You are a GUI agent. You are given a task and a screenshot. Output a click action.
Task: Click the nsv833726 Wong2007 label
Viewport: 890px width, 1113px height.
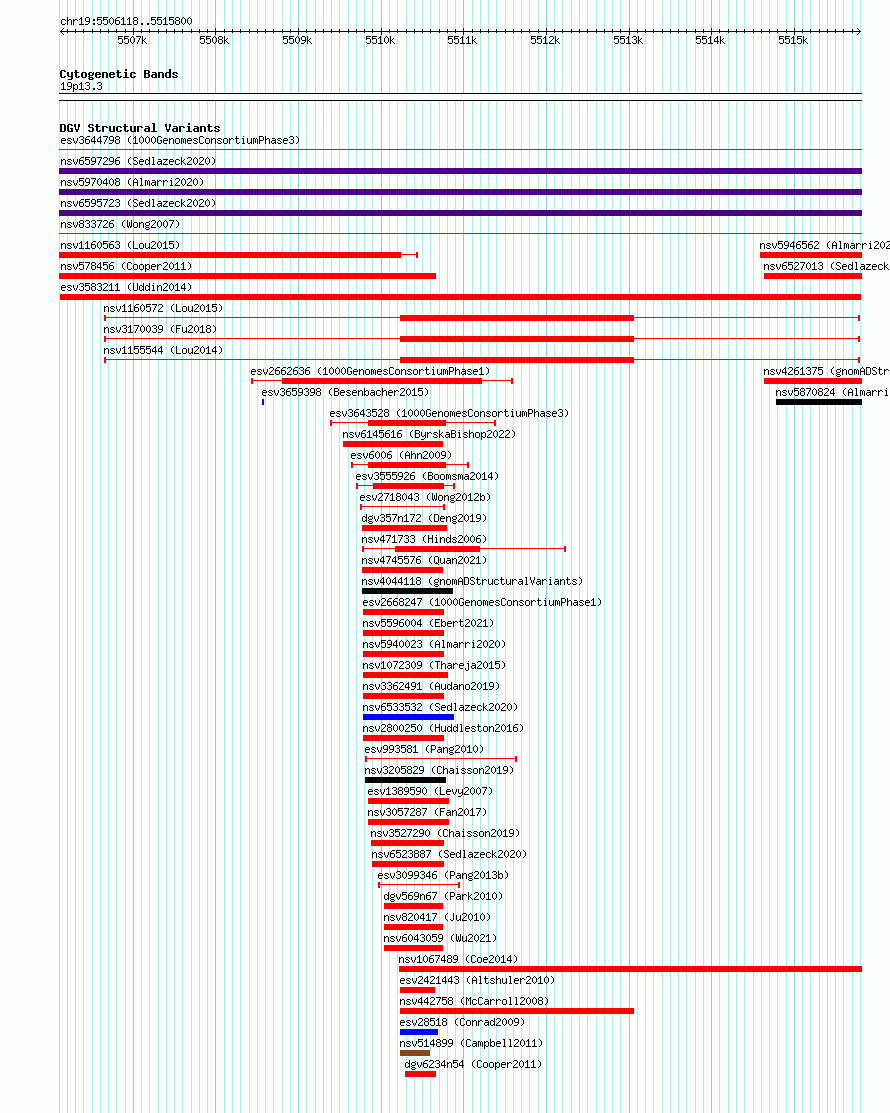click(x=120, y=224)
